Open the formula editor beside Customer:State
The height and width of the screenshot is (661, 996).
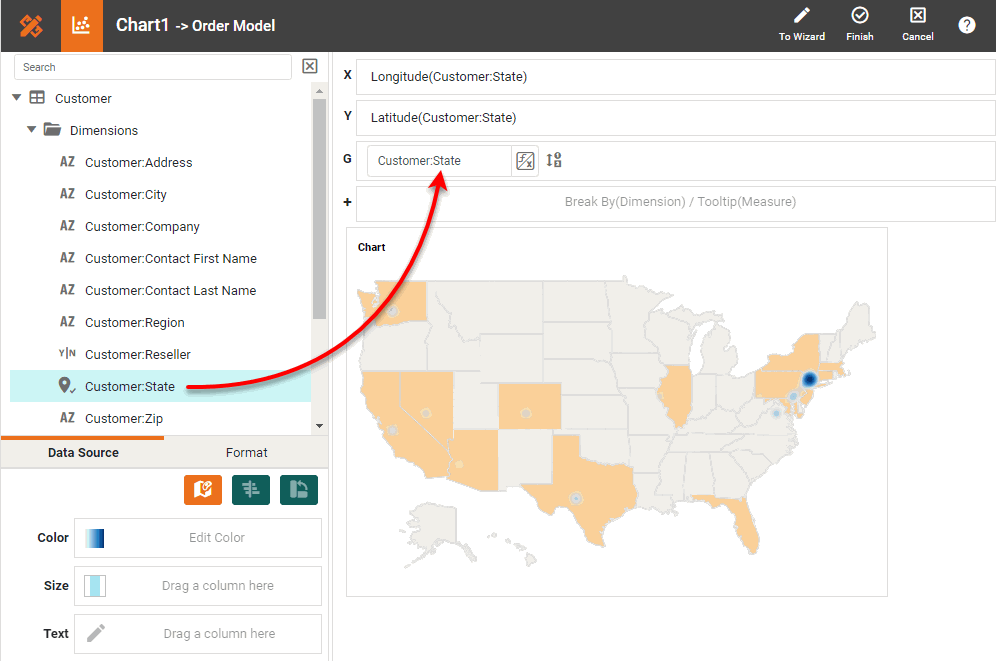pos(525,160)
